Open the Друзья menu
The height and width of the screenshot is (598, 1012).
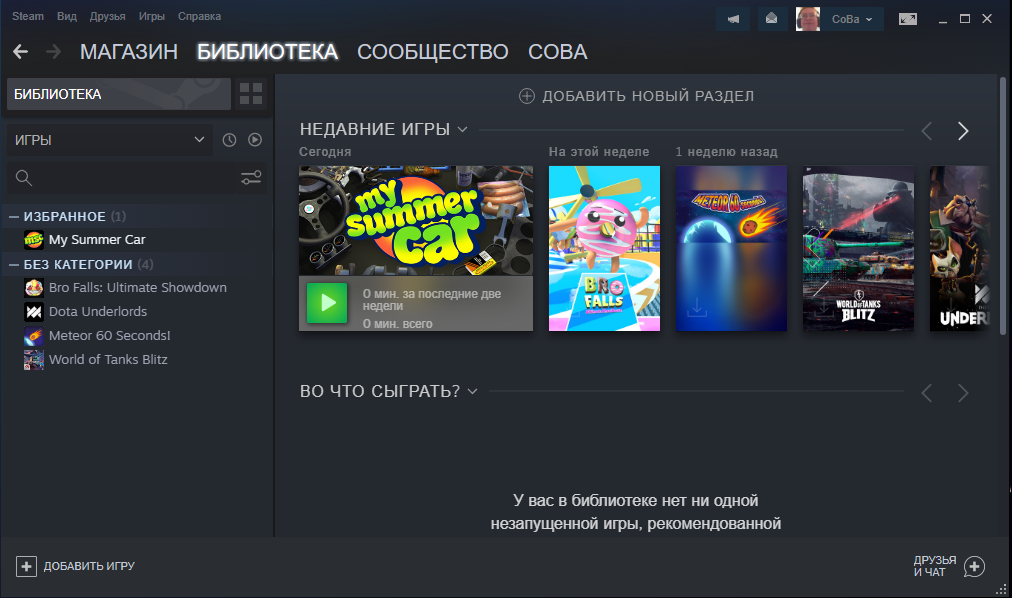point(107,16)
